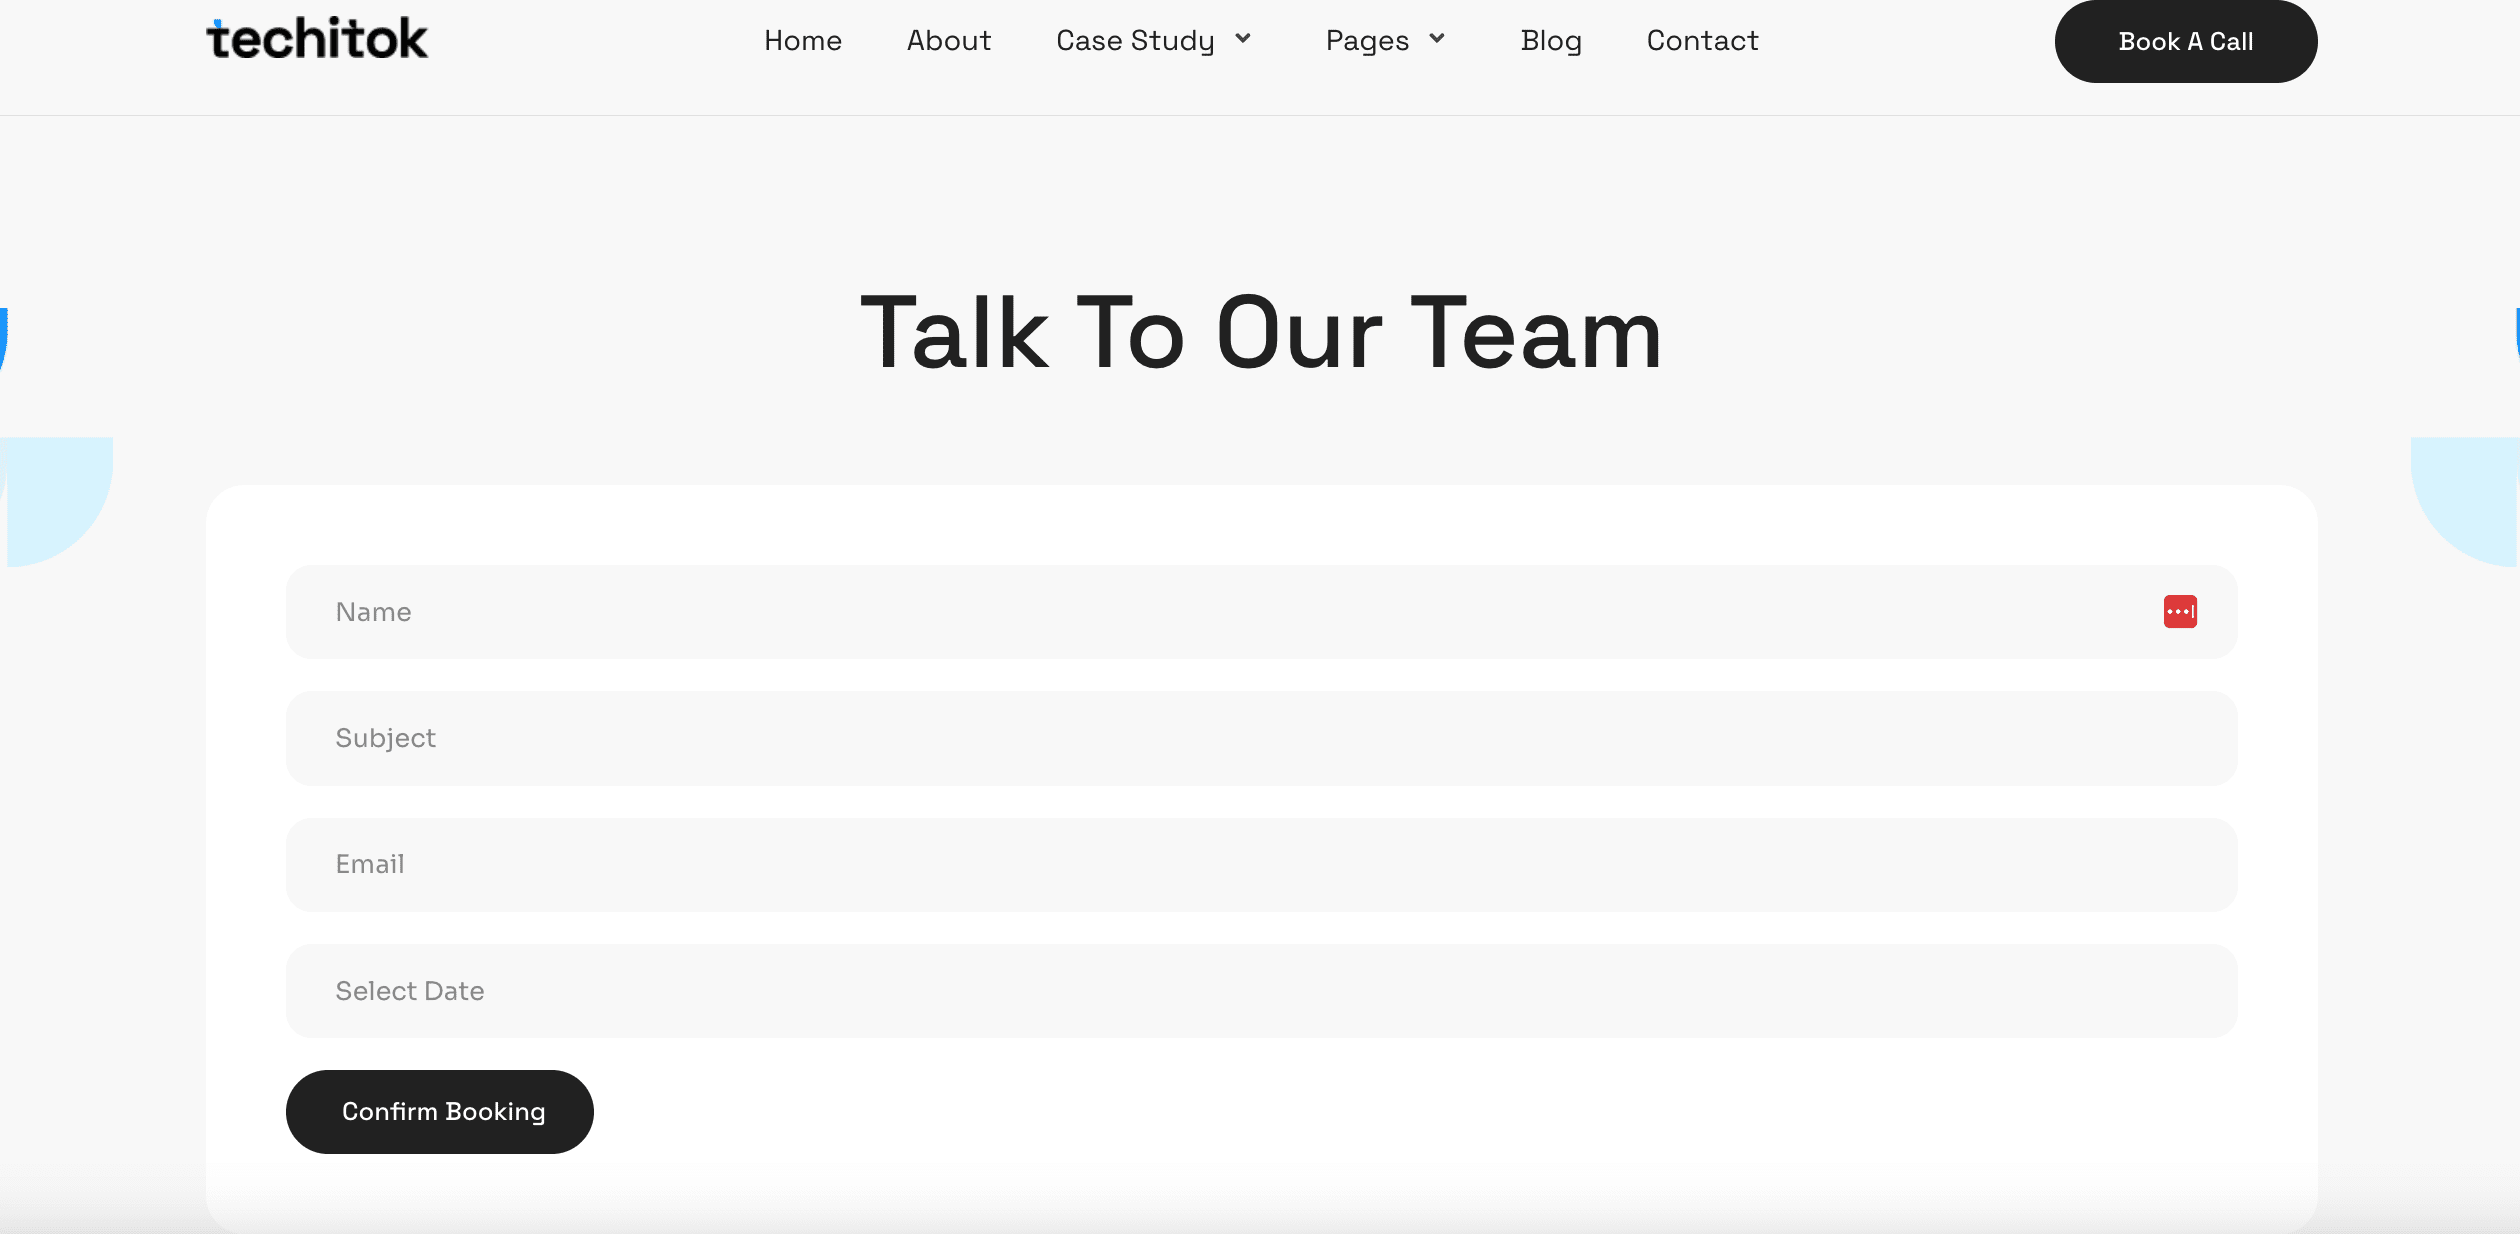2520x1234 pixels.
Task: Expand the Pages dropdown menu
Action: tap(1385, 42)
